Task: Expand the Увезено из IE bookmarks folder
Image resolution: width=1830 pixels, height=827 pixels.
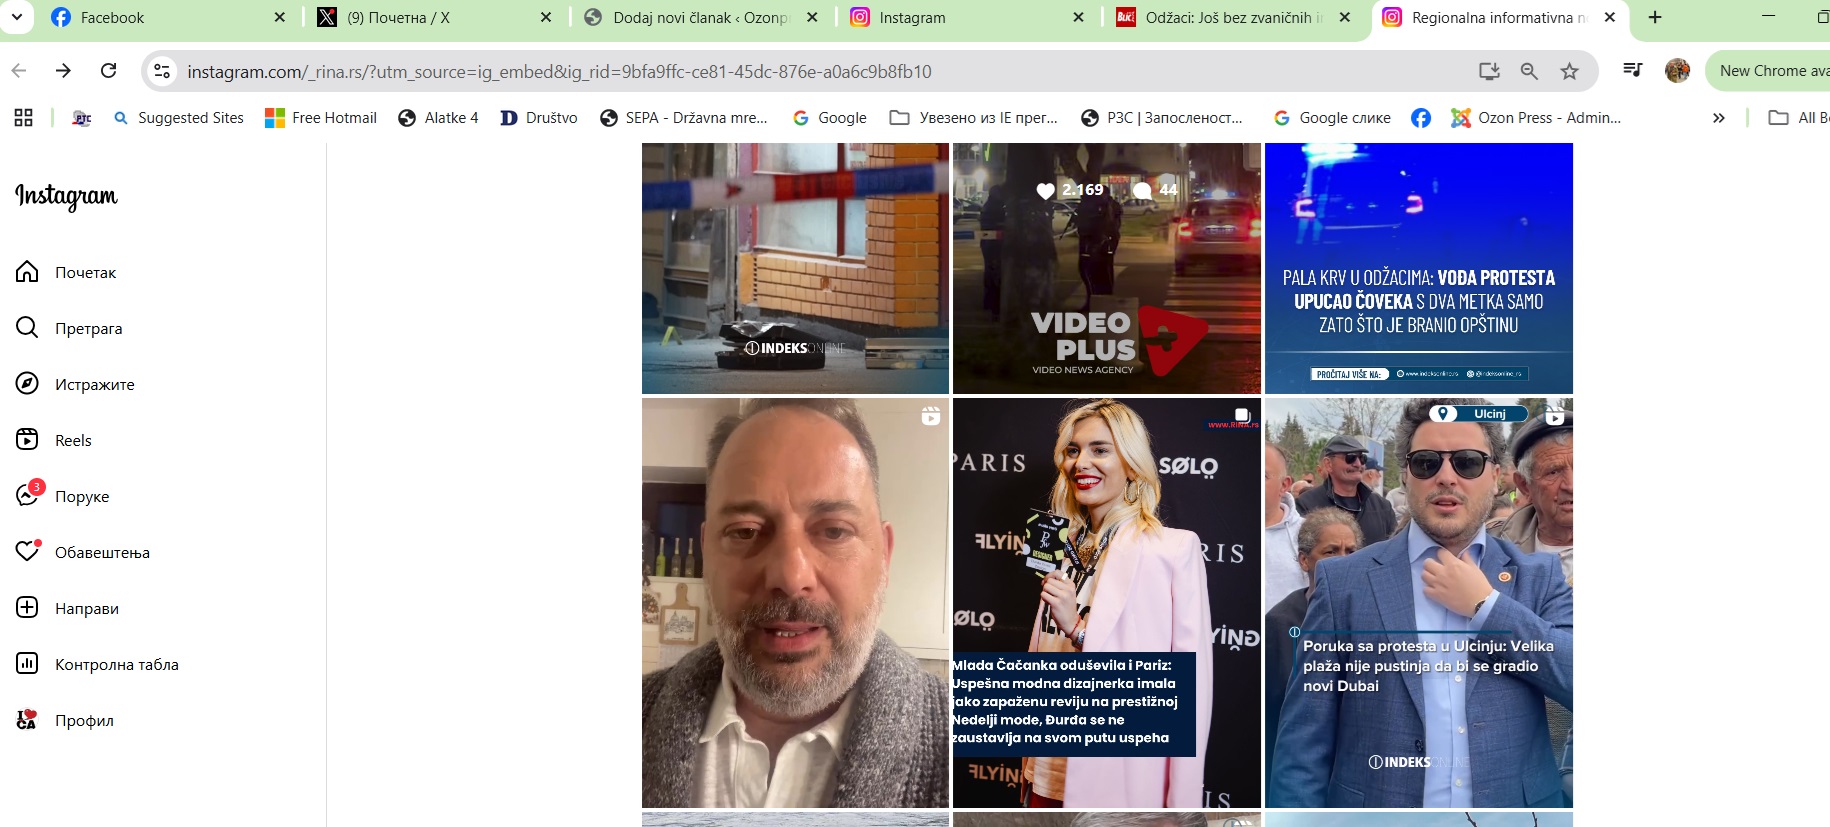Action: tap(974, 118)
